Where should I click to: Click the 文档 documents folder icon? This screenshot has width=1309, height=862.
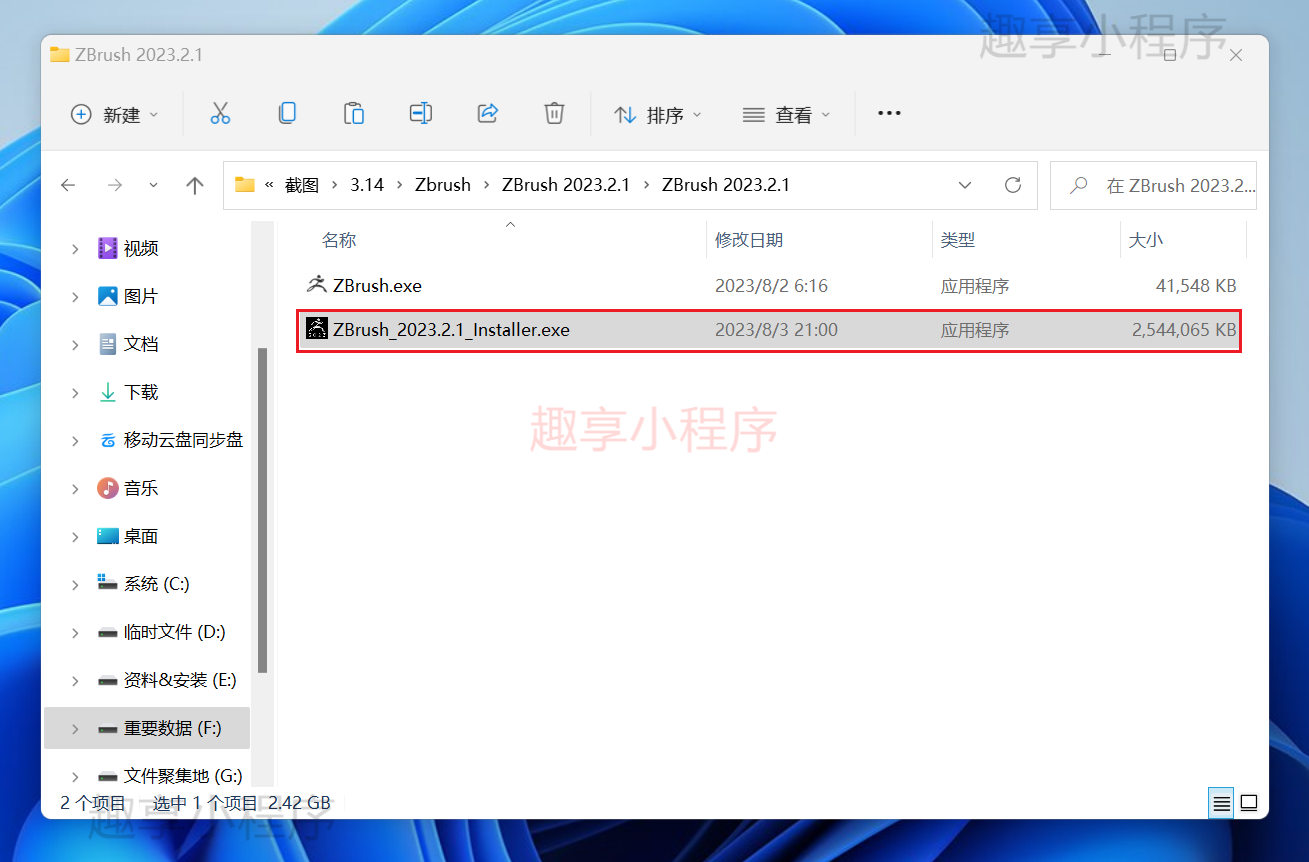tap(108, 344)
